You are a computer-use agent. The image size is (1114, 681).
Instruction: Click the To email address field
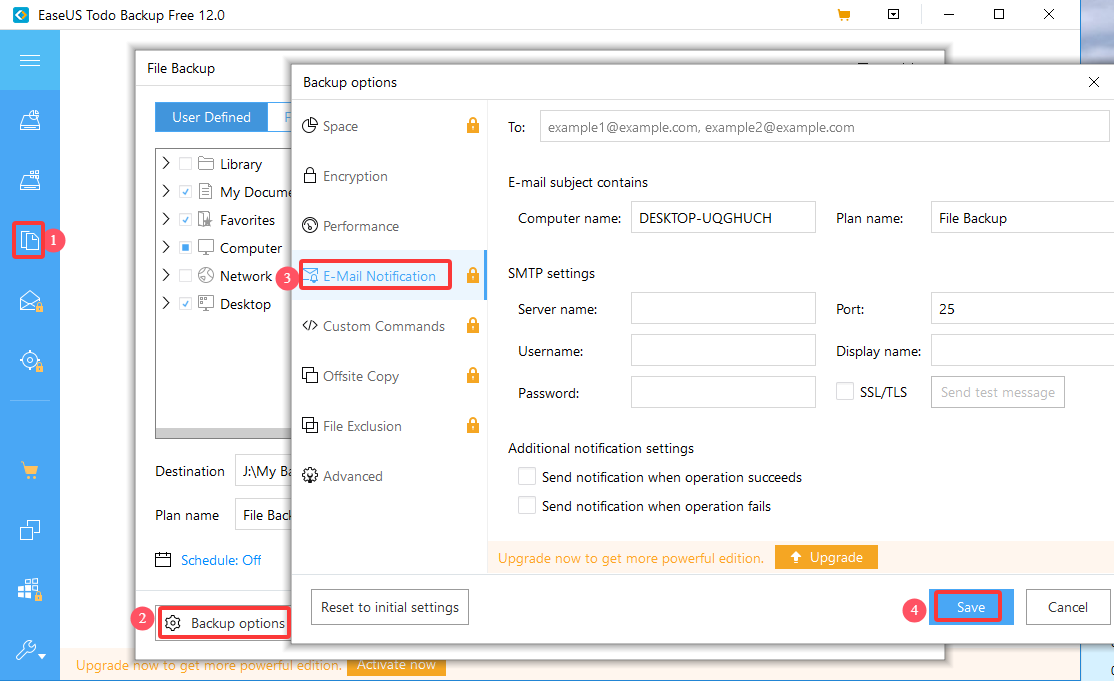pyautogui.click(x=824, y=127)
